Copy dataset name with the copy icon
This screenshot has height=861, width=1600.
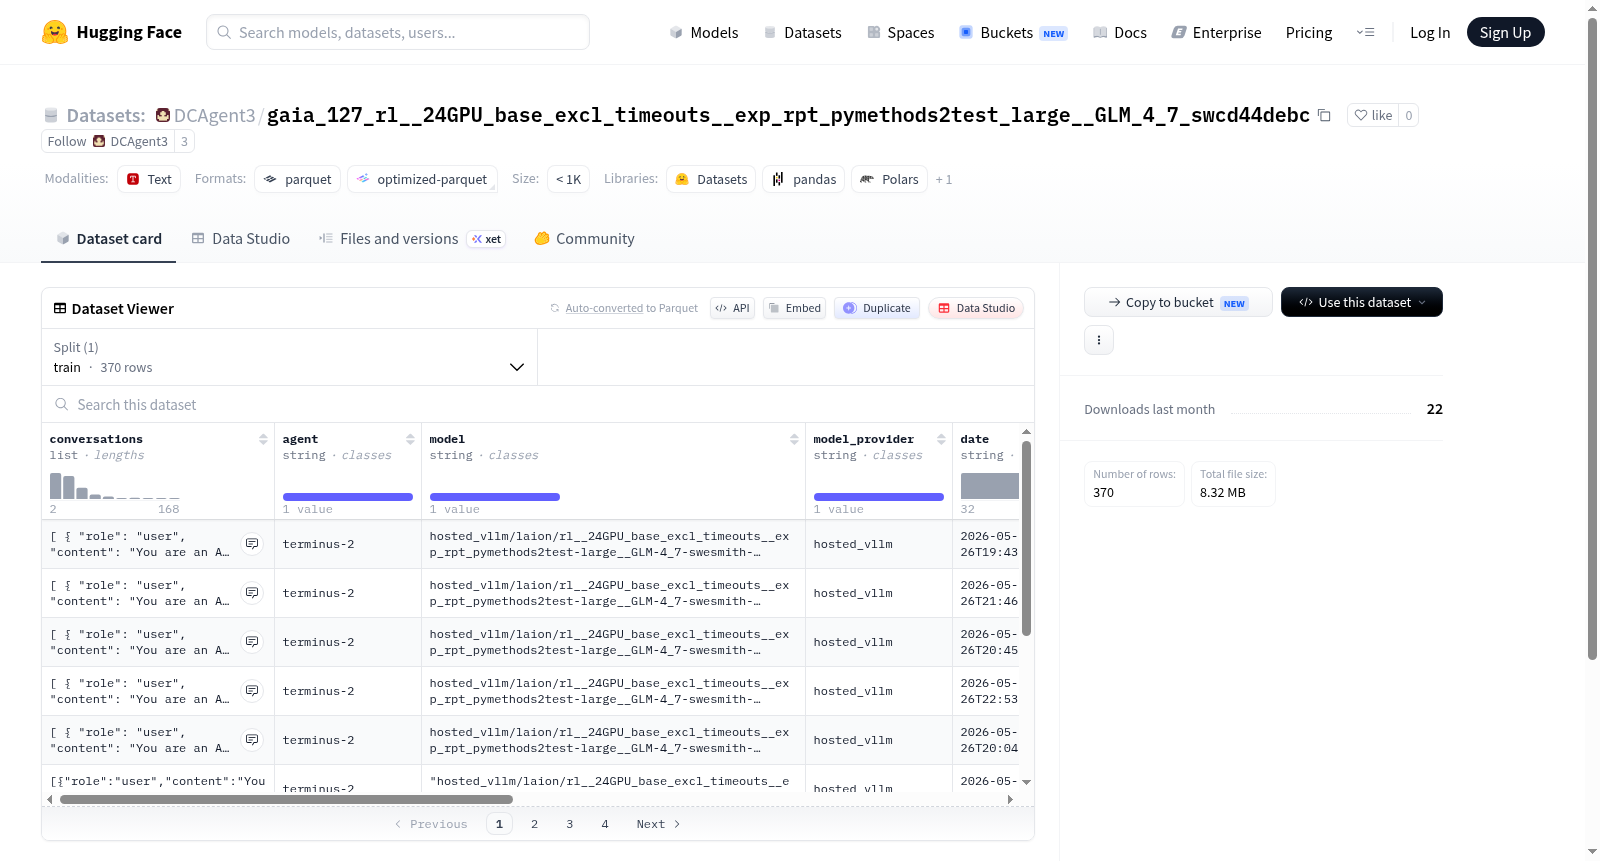(x=1324, y=115)
